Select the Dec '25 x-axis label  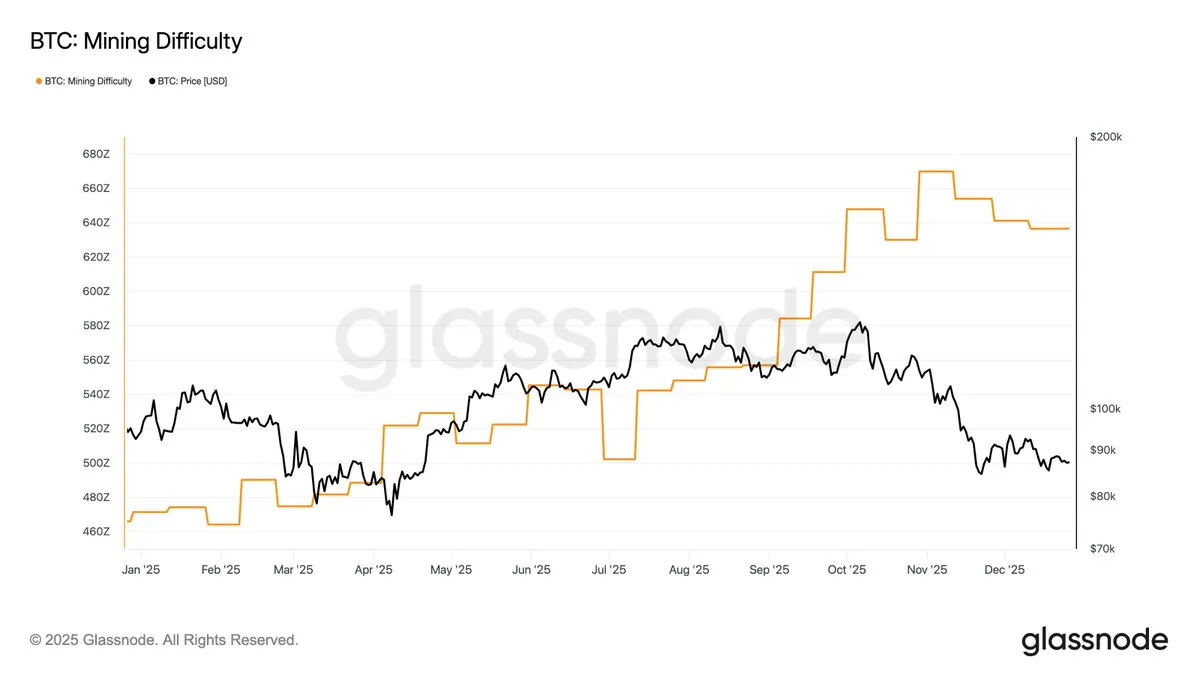1004,570
